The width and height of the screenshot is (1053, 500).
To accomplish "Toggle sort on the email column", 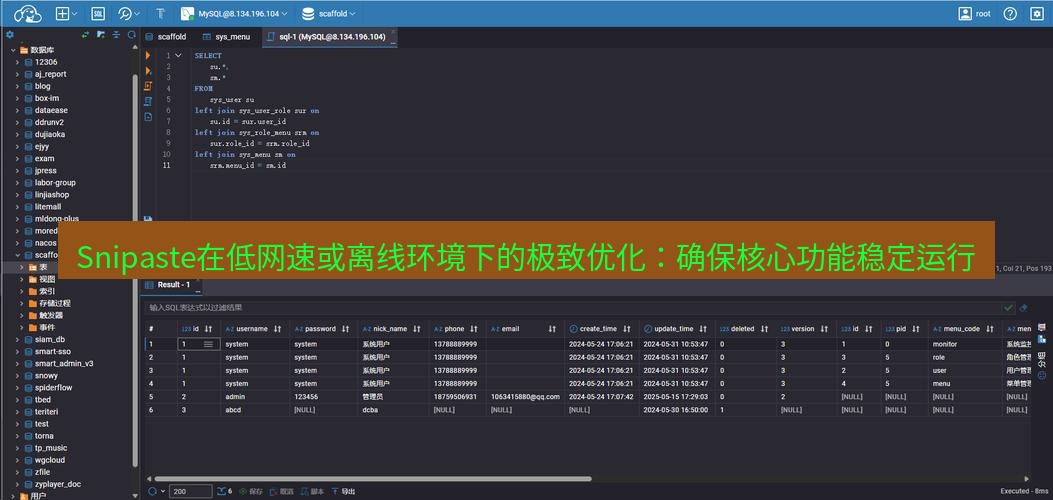I will (x=552, y=329).
